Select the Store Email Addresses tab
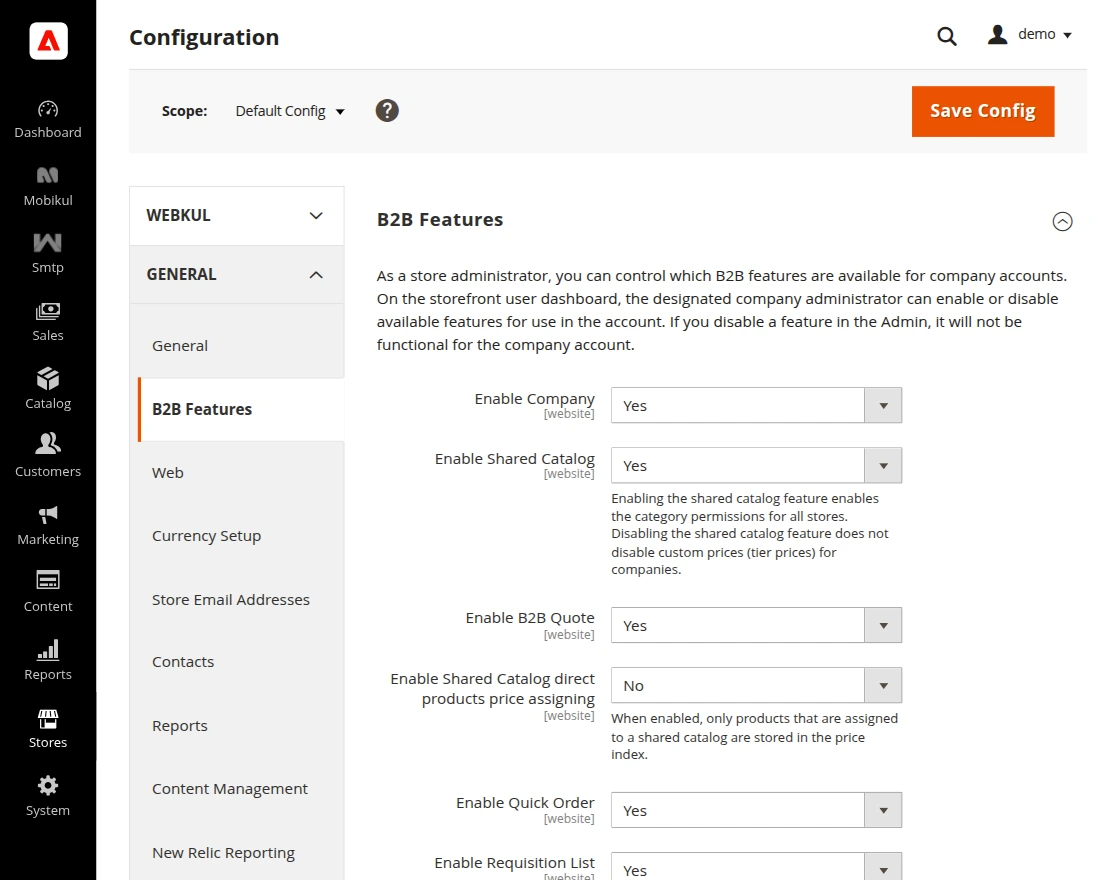1120x880 pixels. coord(231,599)
